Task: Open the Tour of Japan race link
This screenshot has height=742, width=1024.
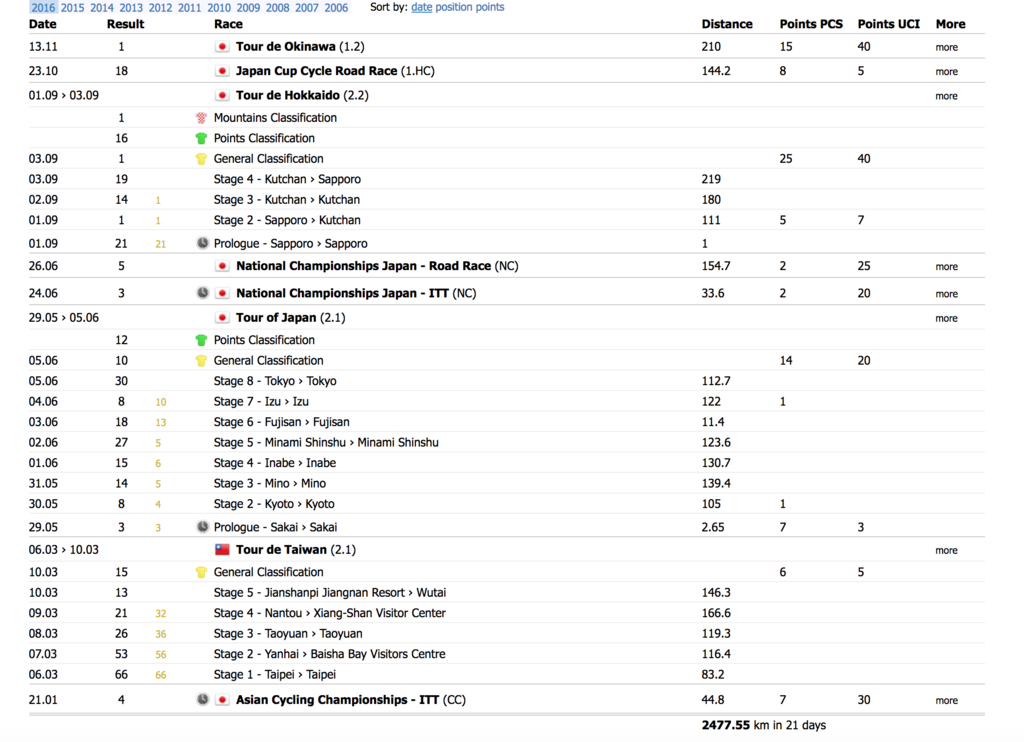Action: (276, 318)
